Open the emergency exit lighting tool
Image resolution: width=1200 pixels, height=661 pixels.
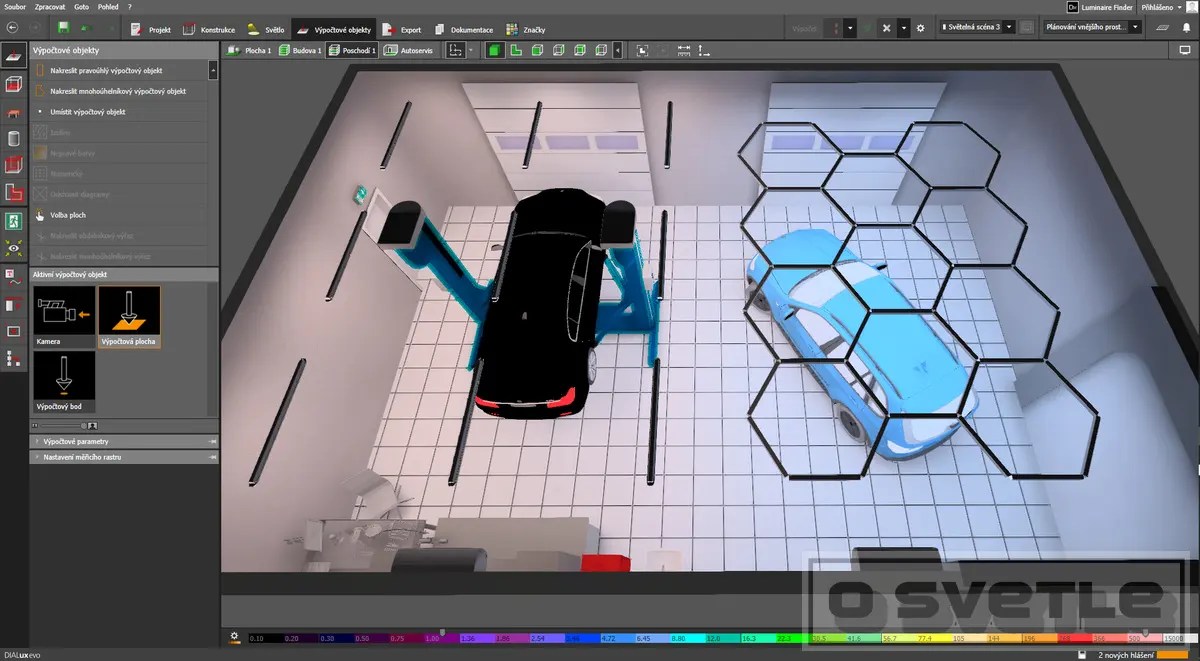(13, 220)
